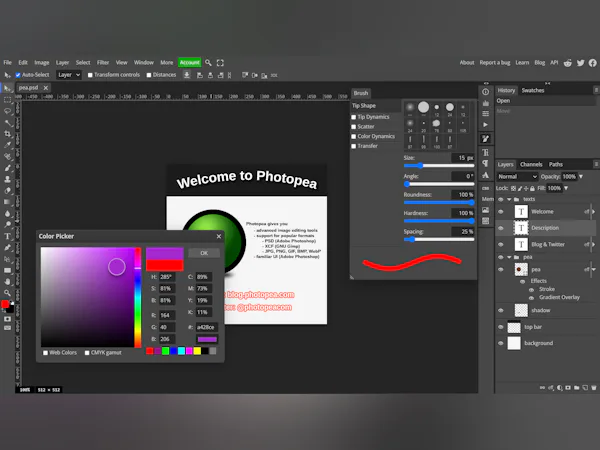The image size is (600, 450).
Task: Open the About link
Action: tap(467, 63)
